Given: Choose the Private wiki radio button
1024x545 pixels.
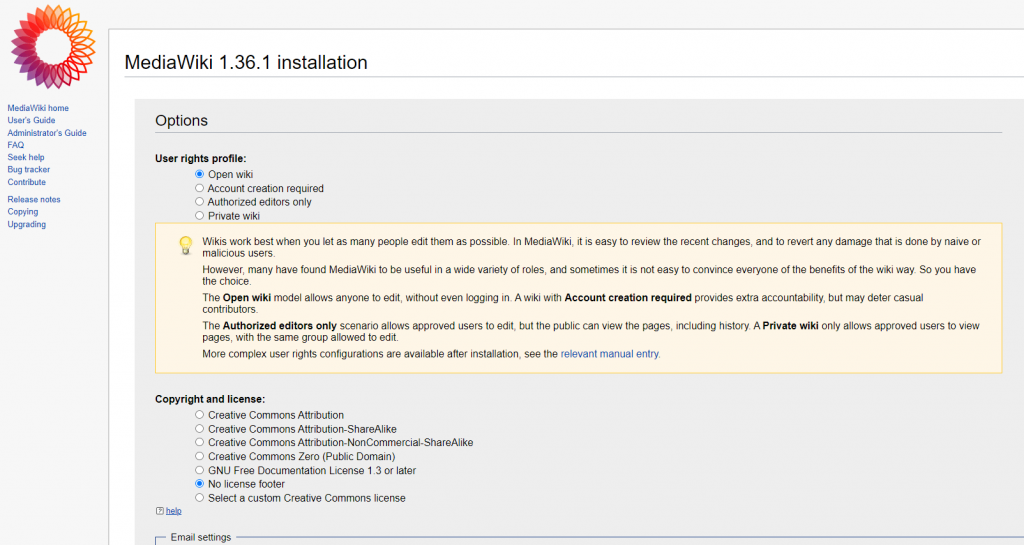Looking at the screenshot, I should (x=200, y=216).
